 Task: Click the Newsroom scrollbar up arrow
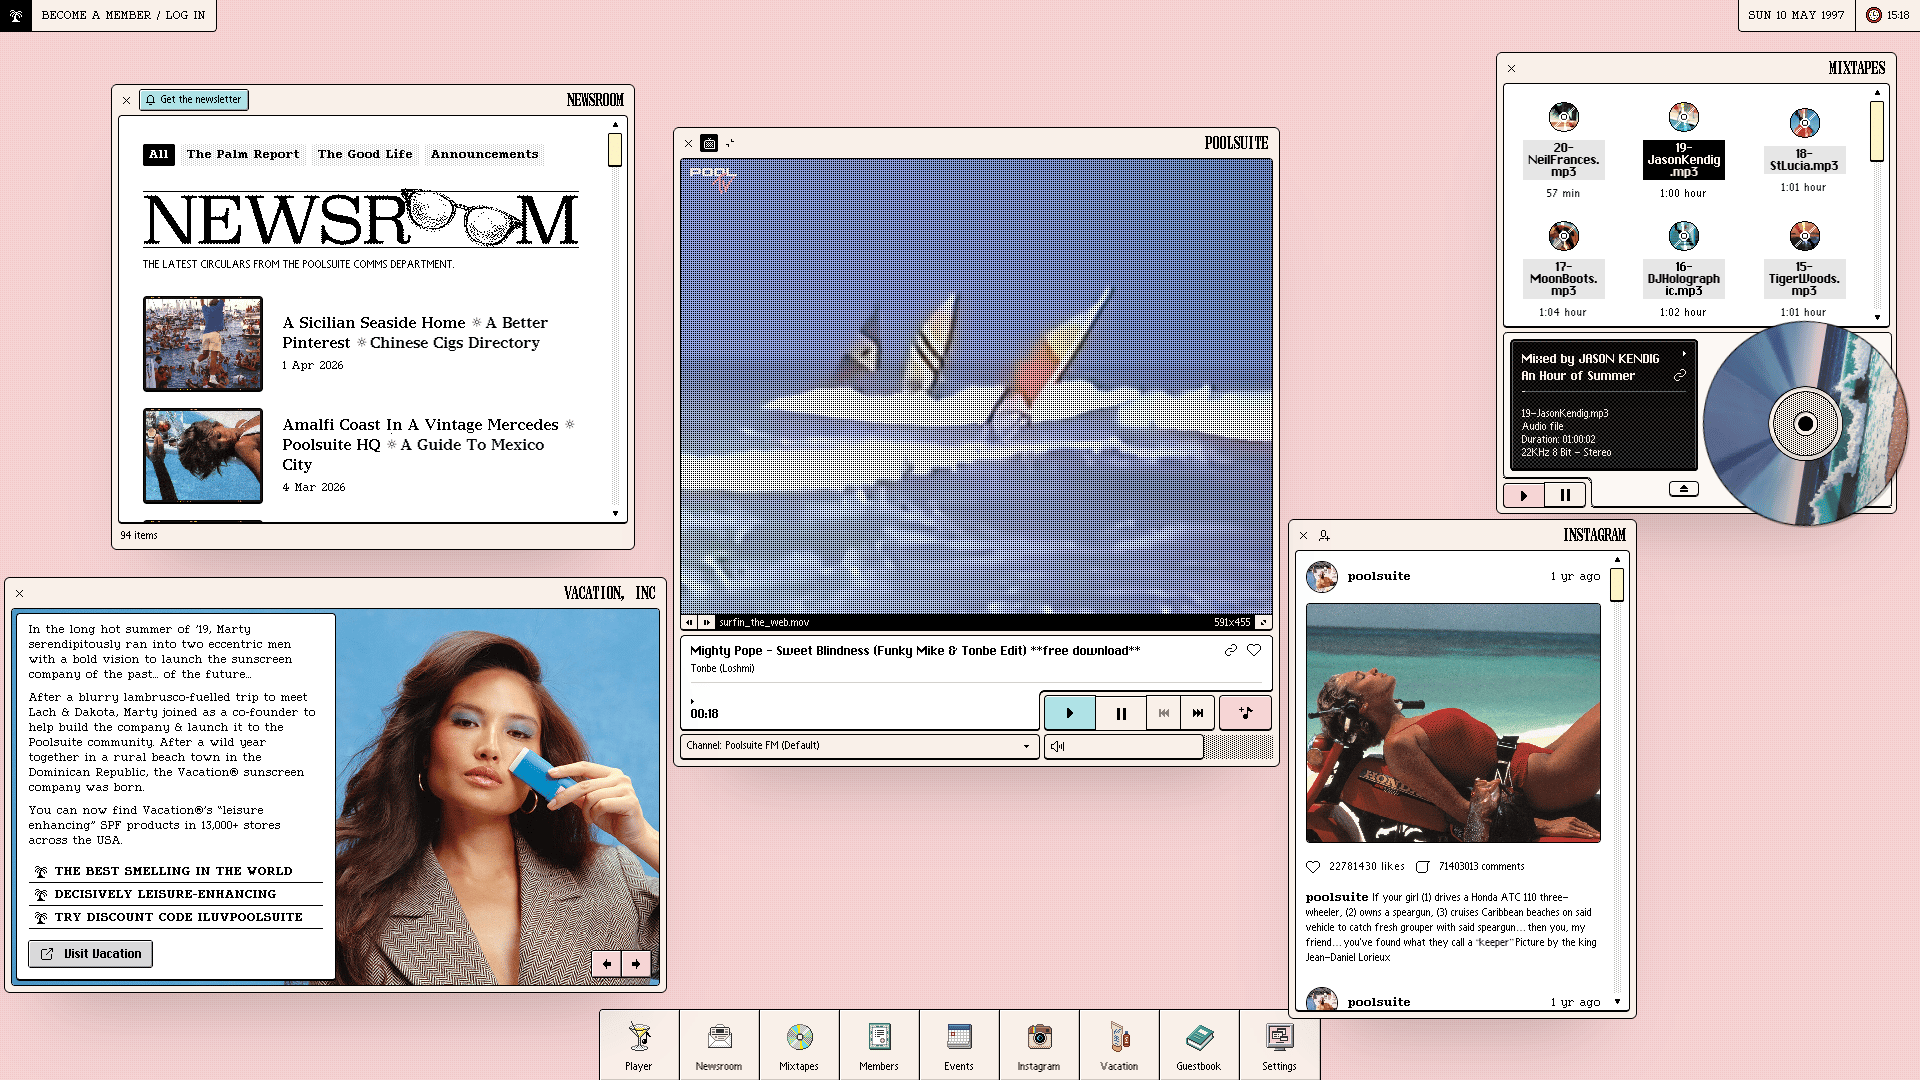click(x=615, y=124)
